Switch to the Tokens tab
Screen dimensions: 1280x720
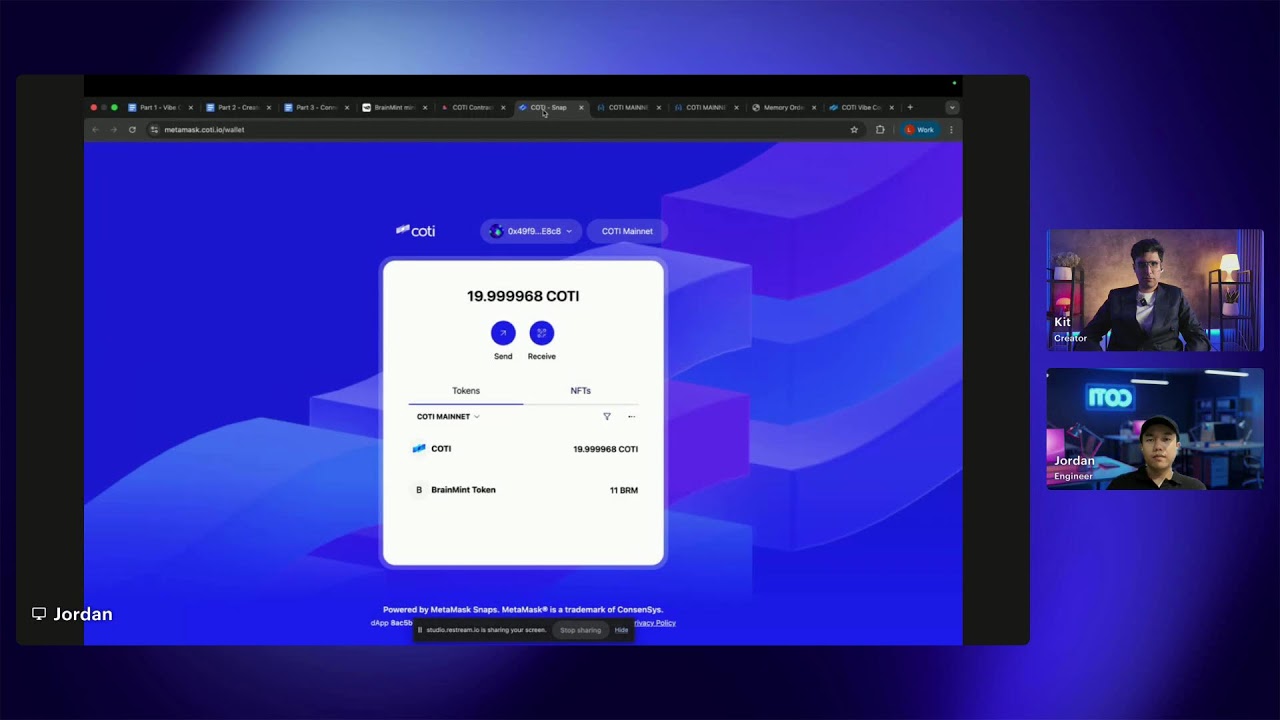pyautogui.click(x=466, y=391)
